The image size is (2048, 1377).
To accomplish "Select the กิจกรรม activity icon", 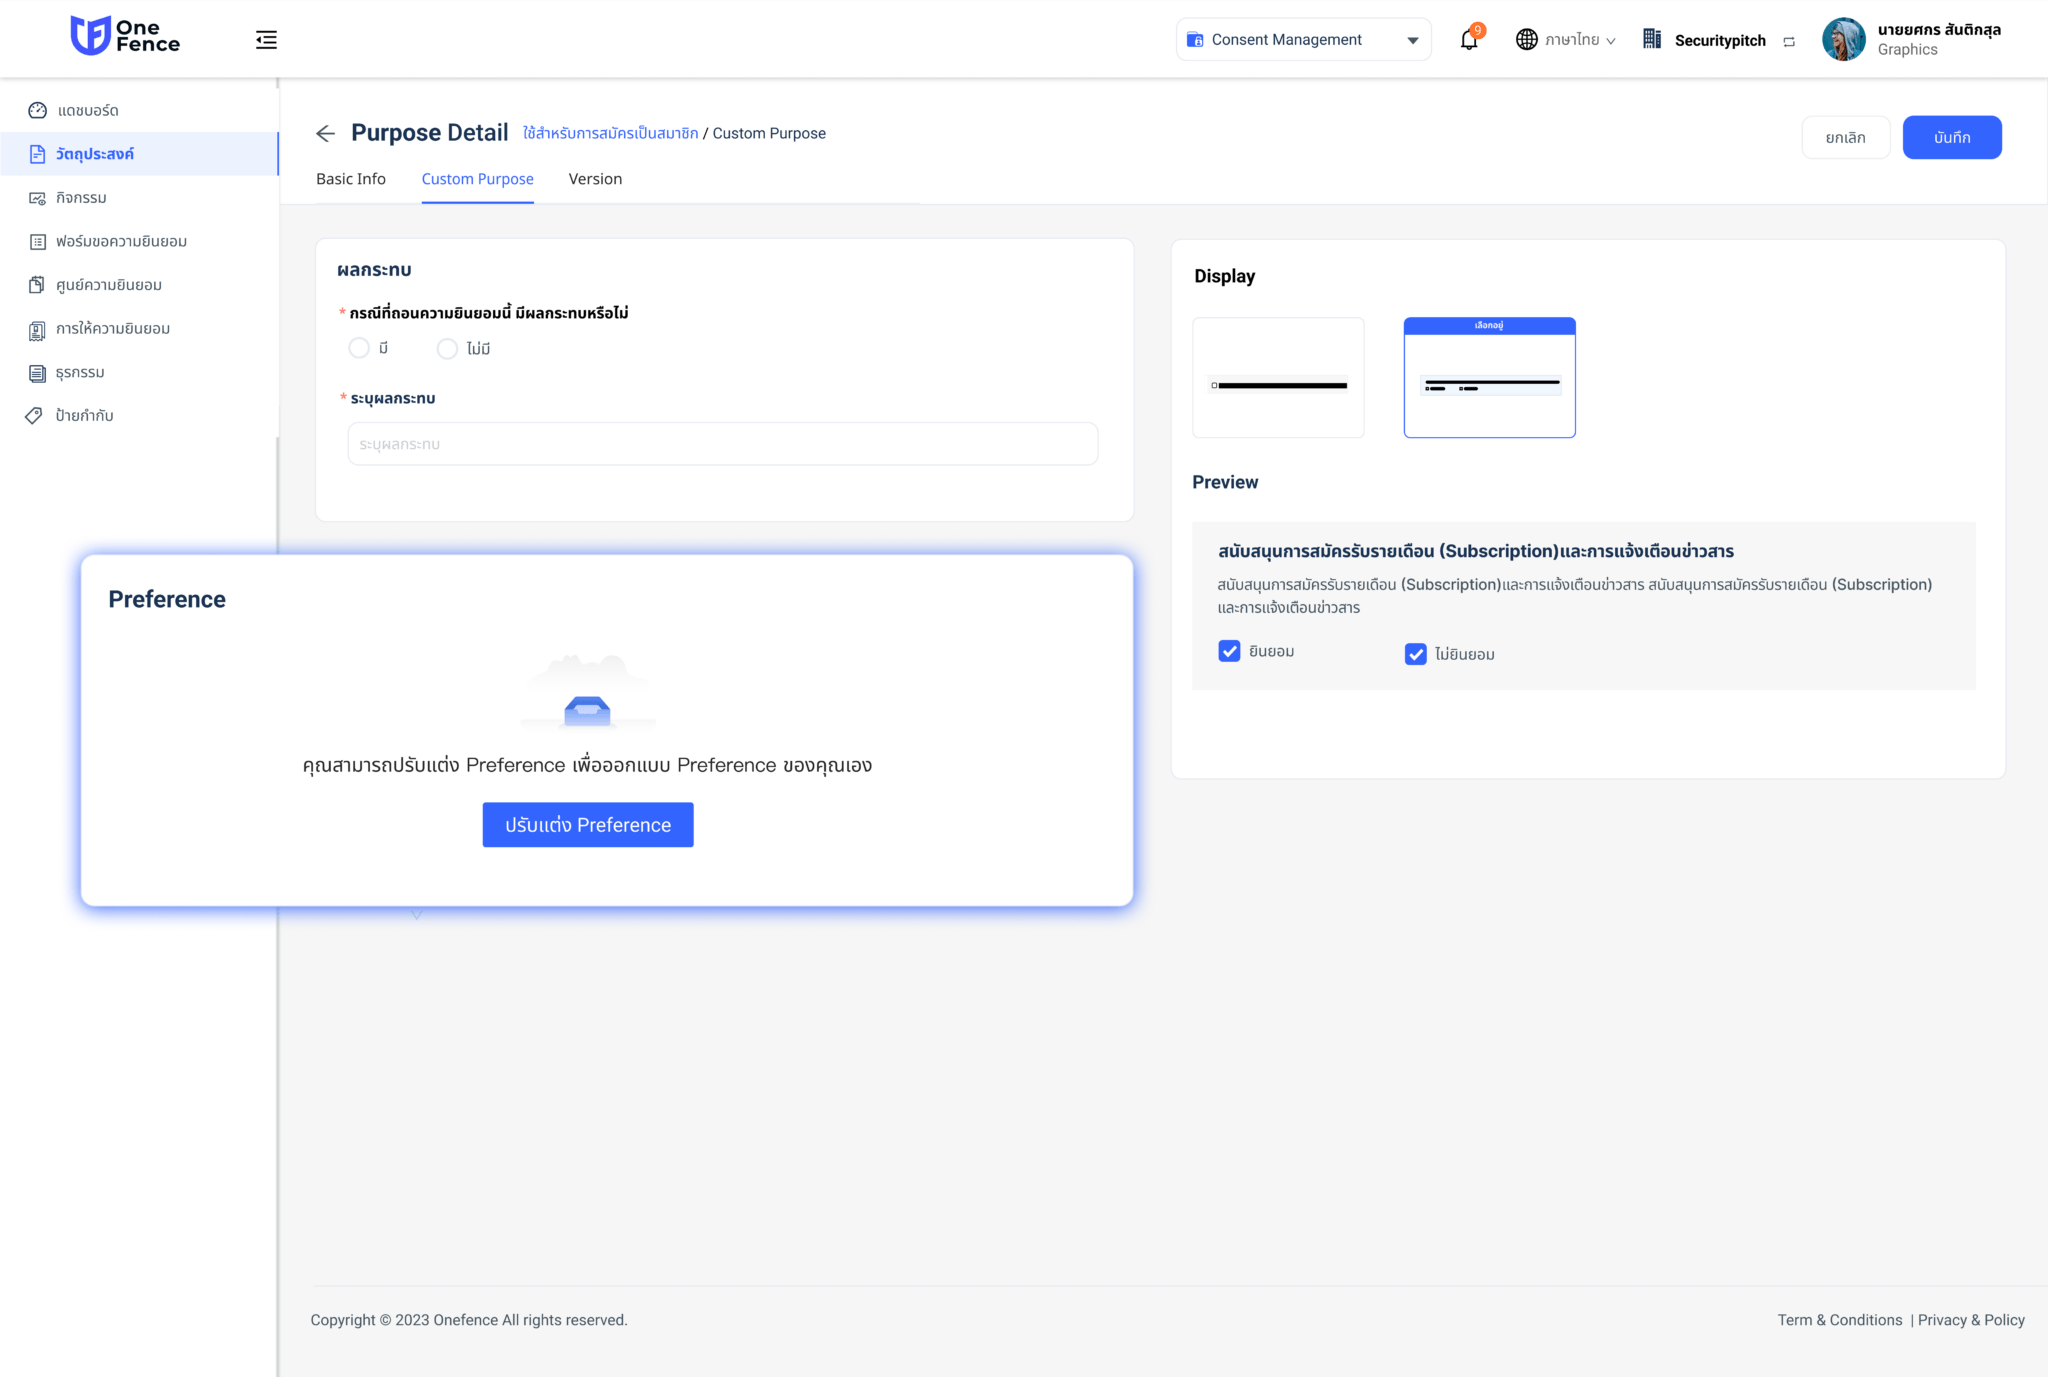I will [37, 197].
